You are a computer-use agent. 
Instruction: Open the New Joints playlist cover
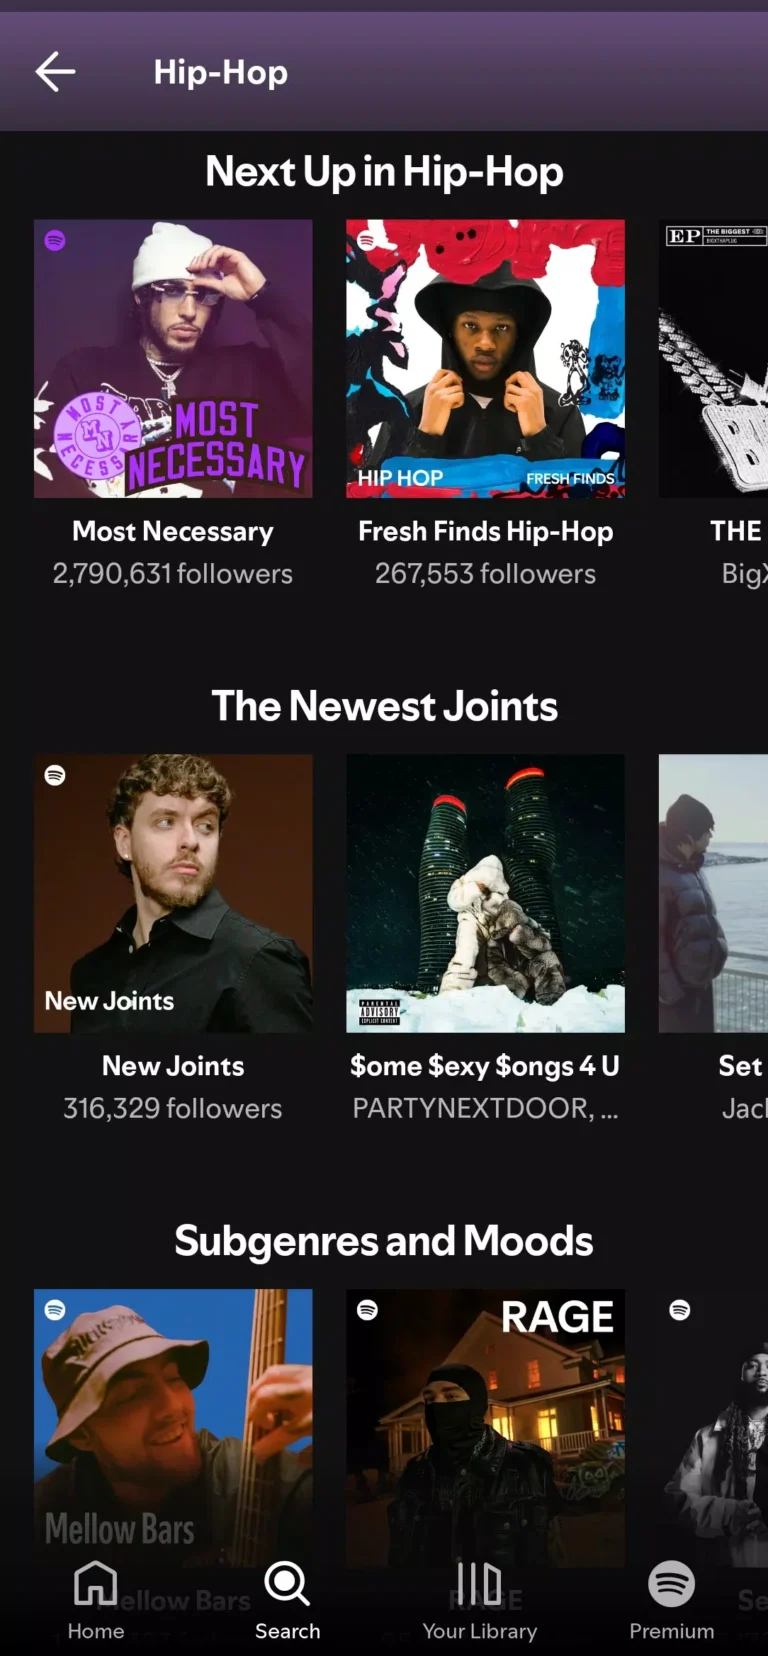click(x=172, y=893)
